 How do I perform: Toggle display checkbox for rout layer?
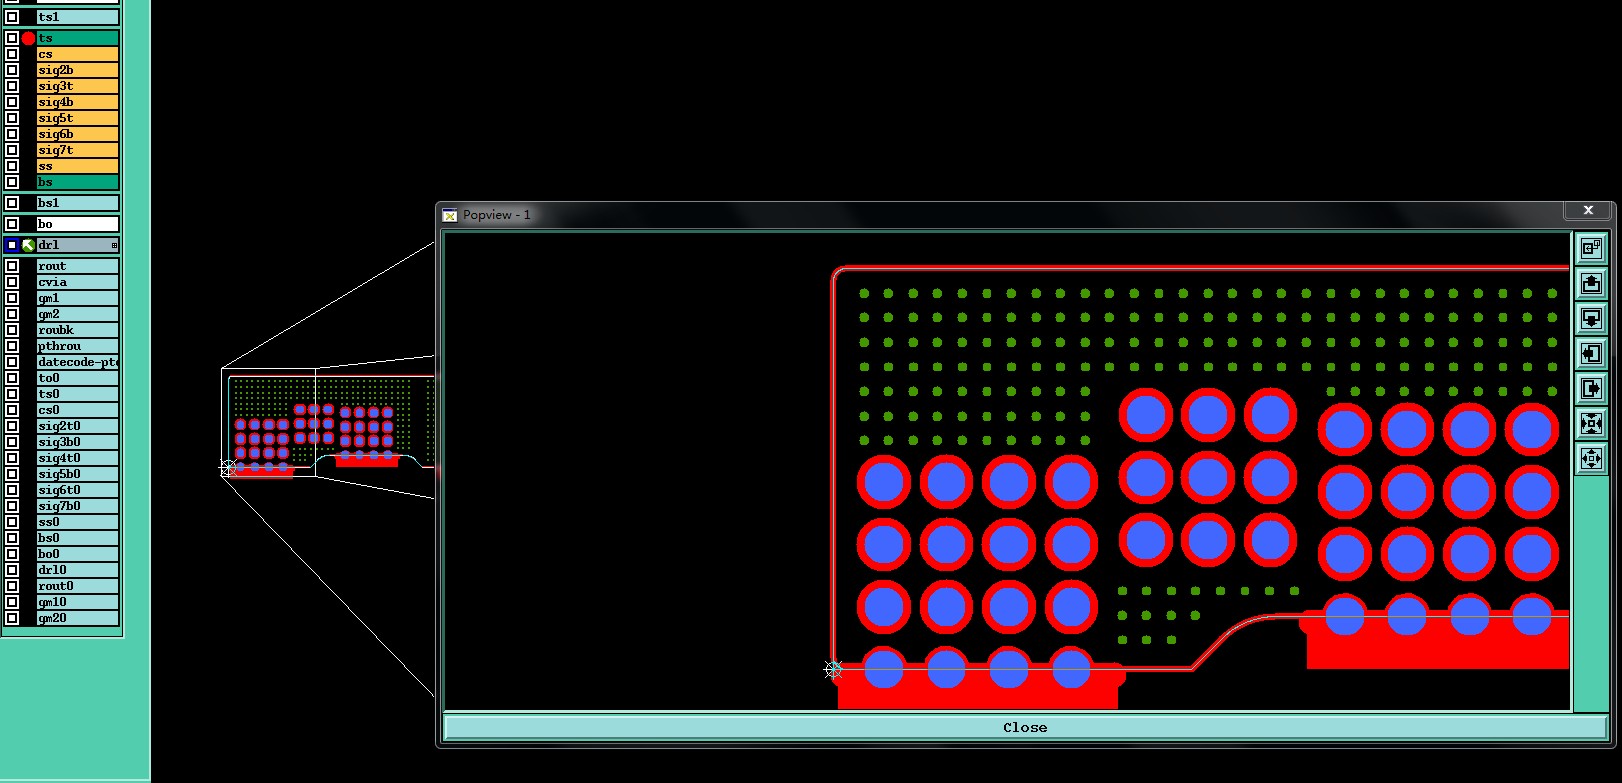(x=12, y=266)
